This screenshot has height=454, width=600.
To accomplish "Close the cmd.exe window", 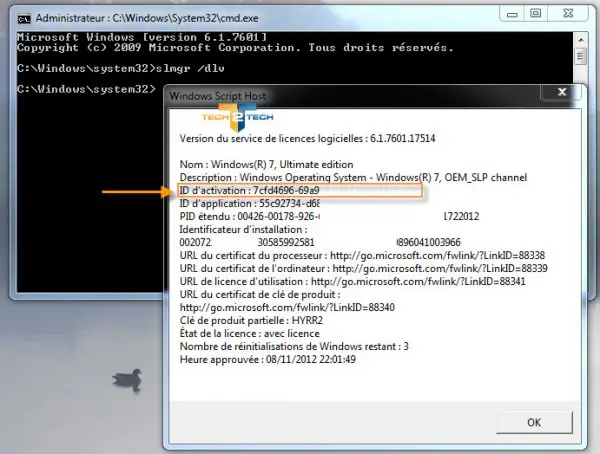I will point(568,14).
